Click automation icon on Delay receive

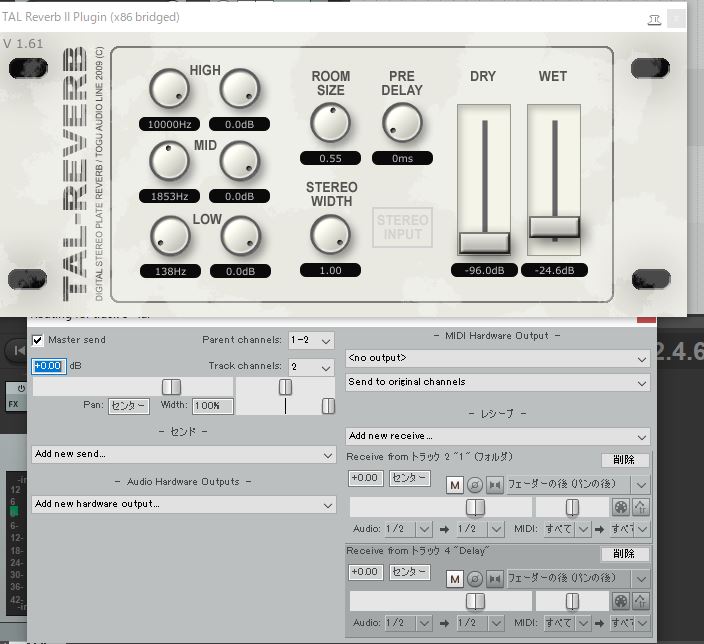[x=621, y=602]
